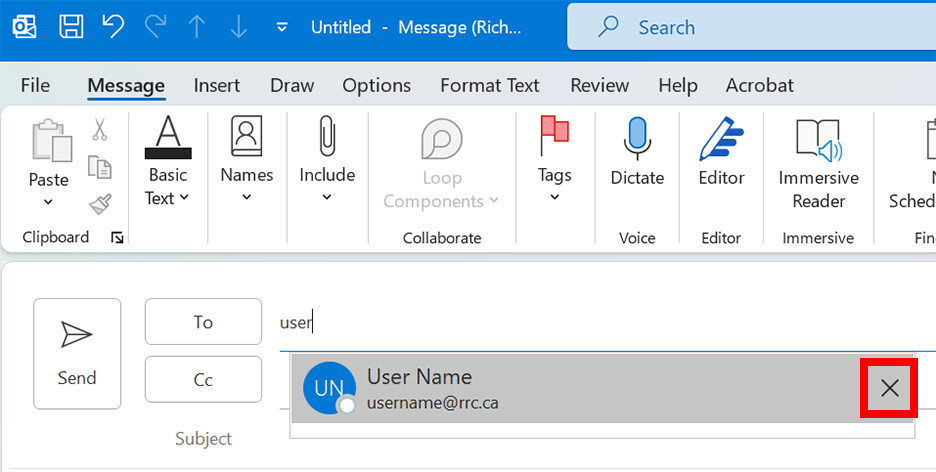Launch Immersive Reader
This screenshot has height=472, width=936.
819,163
